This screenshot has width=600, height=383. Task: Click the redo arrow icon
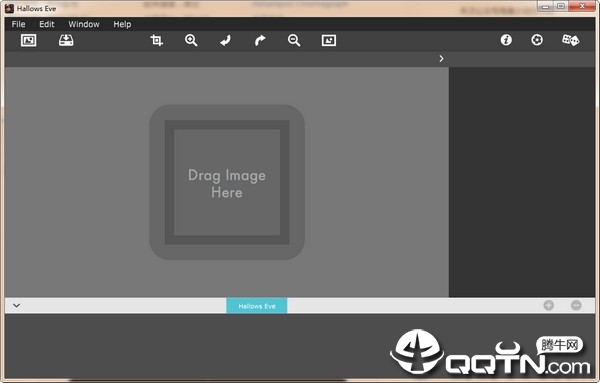[260, 40]
